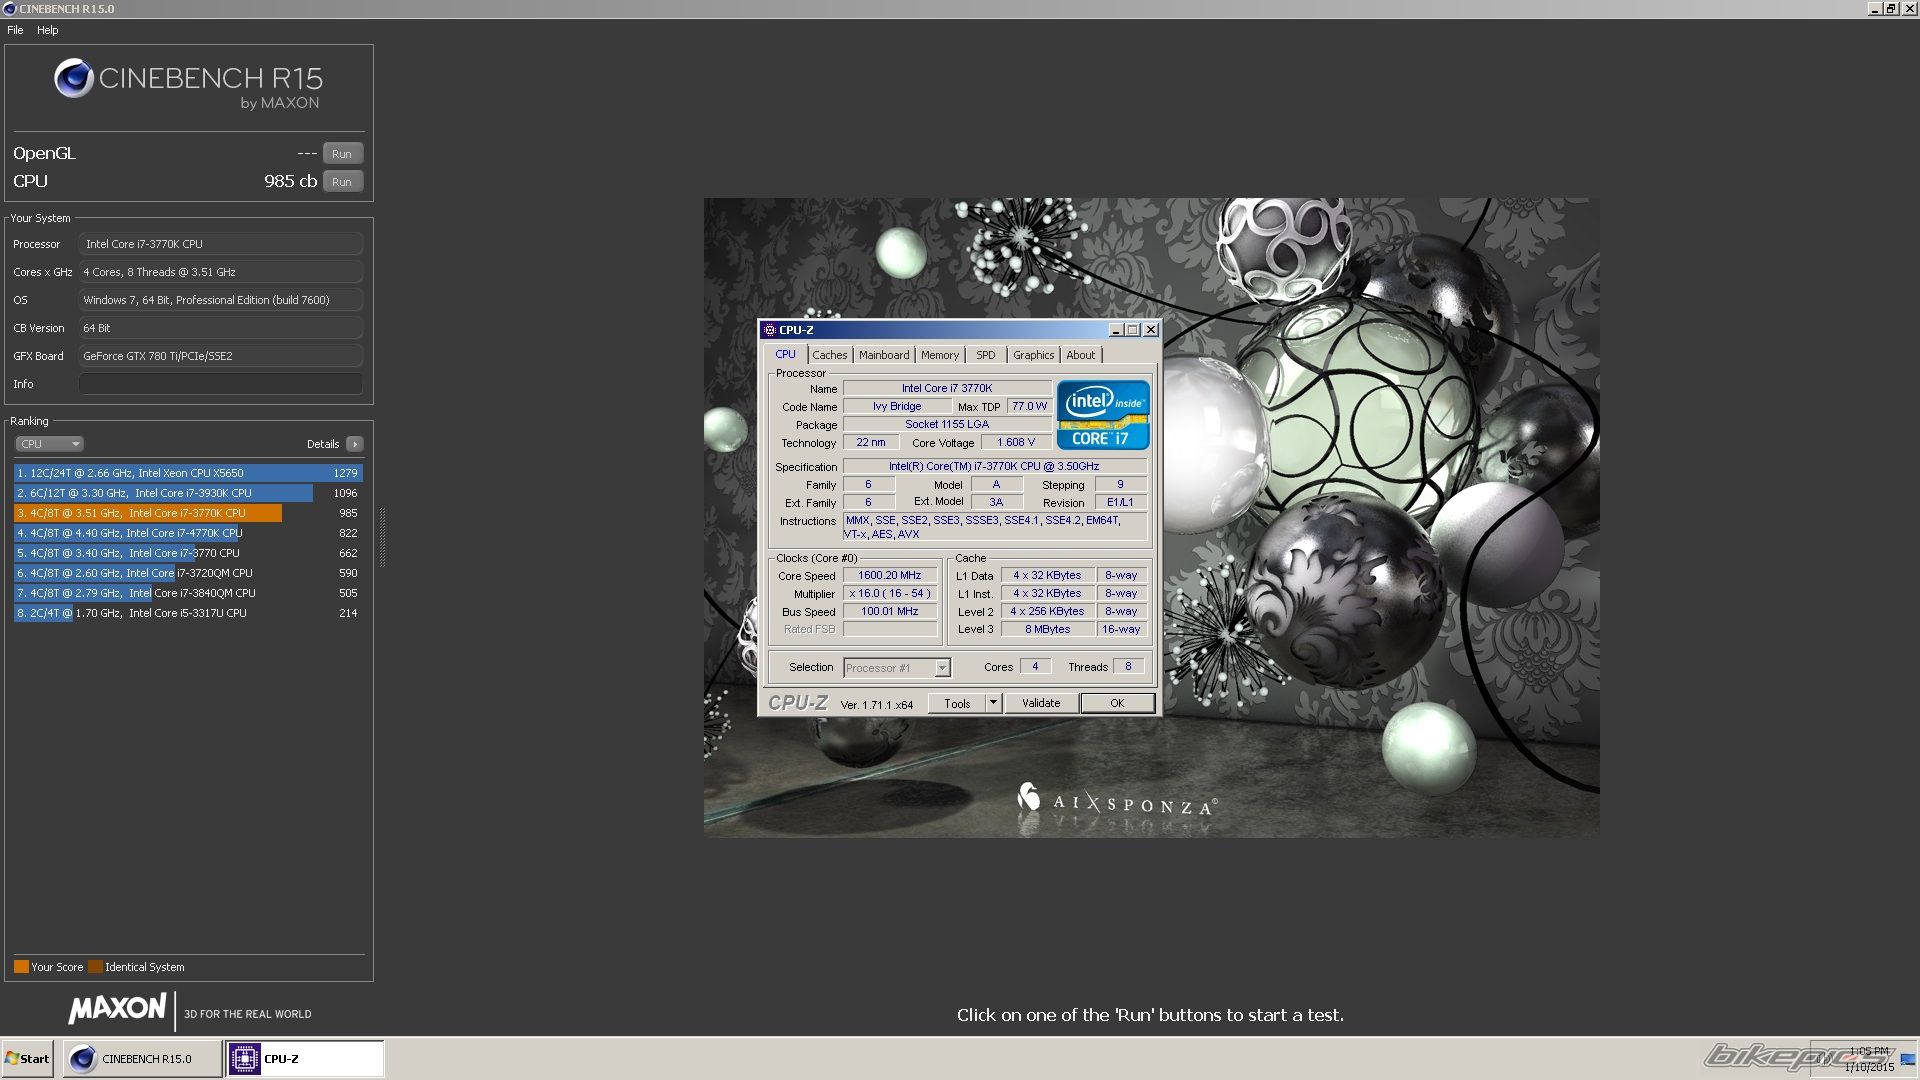The height and width of the screenshot is (1080, 1920).
Task: Click the Multiplier value x 16.0
Action: [x=890, y=594]
